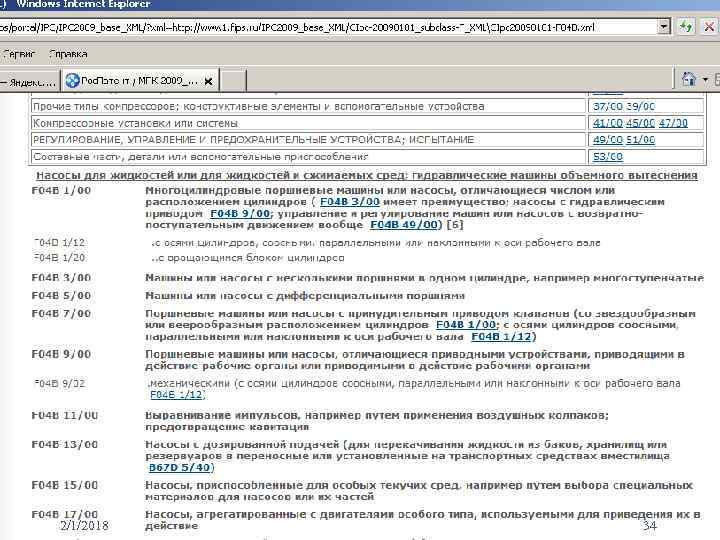Select the РосПатент / МПК 2009 tab
Screen dimensions: 720x540
tap(140, 81)
